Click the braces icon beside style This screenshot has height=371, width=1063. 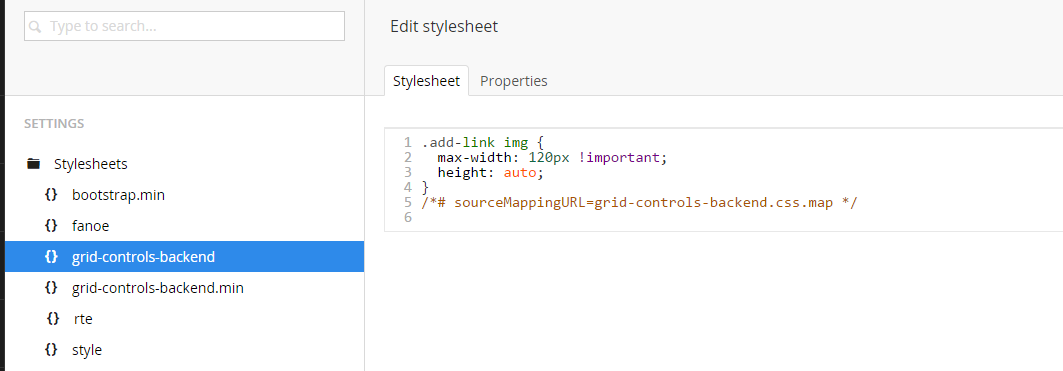pos(51,349)
